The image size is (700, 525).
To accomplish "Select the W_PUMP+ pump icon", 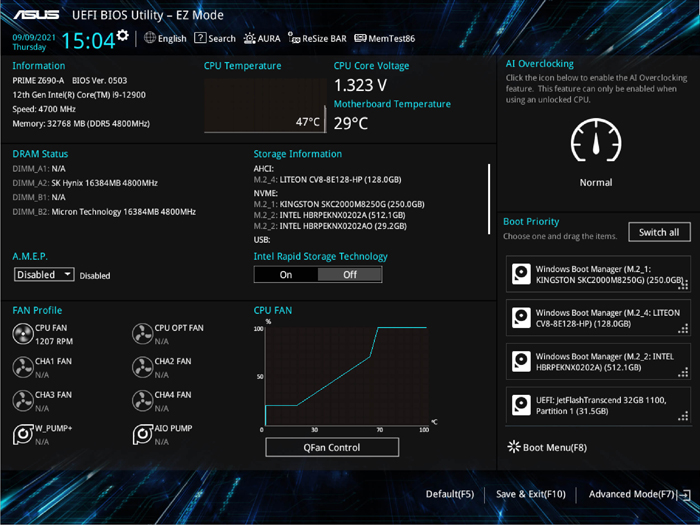I will 23,434.
